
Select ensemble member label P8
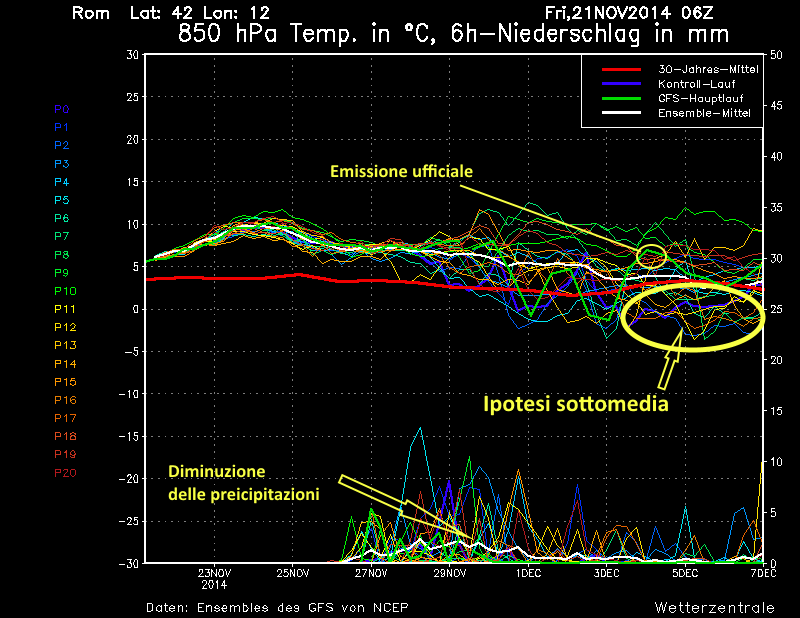click(x=62, y=255)
